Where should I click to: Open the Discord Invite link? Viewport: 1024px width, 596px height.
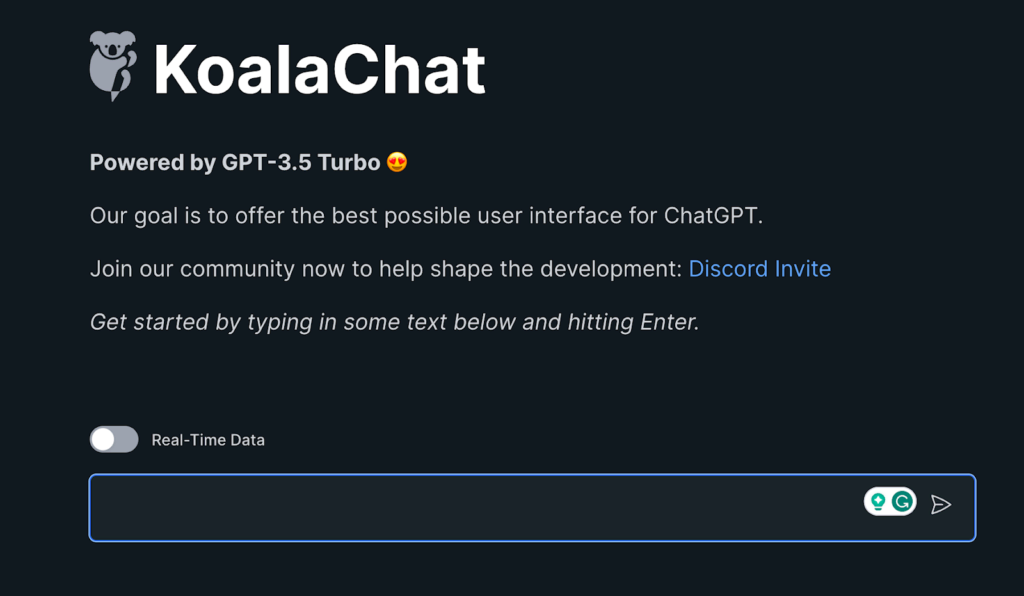[x=759, y=269]
